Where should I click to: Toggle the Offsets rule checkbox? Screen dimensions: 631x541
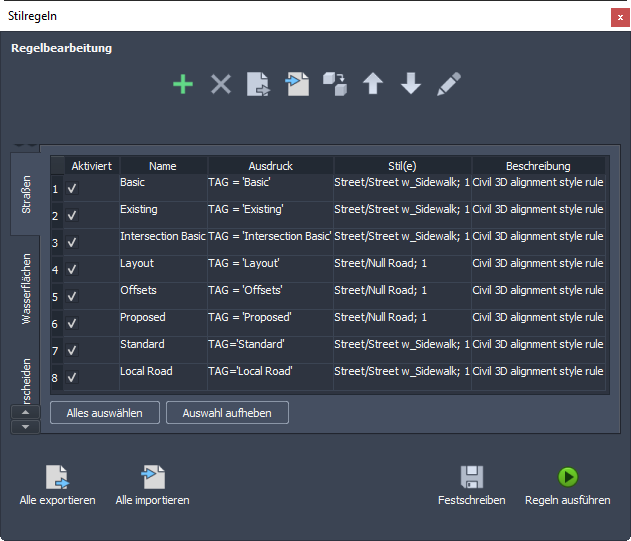click(72, 296)
